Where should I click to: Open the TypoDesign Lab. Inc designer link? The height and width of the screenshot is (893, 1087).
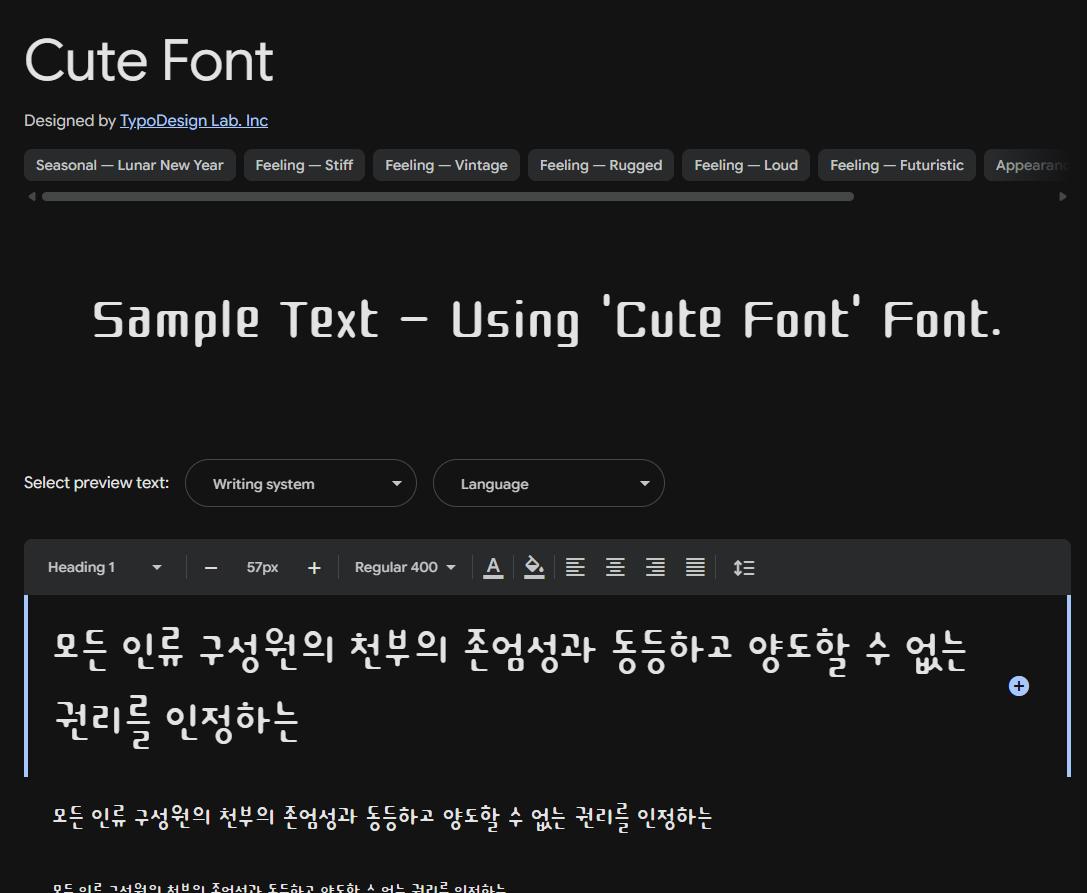(x=194, y=121)
